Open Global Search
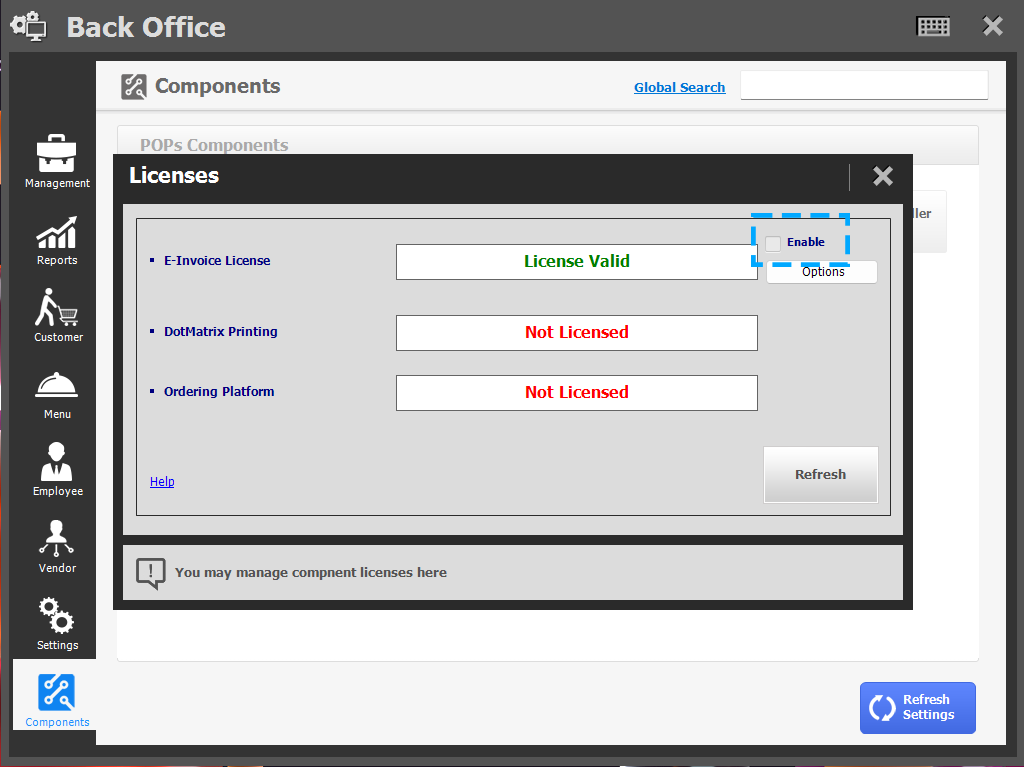The image size is (1024, 767). 679,87
